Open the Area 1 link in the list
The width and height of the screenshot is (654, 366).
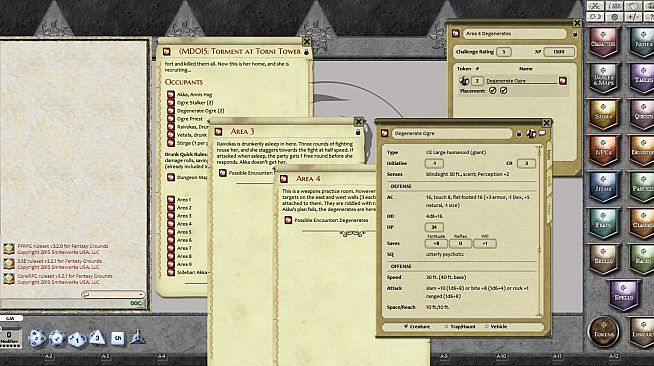[171, 200]
